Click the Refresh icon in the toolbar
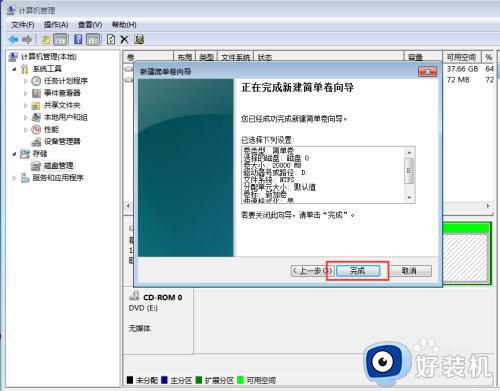The image size is (500, 391). click(111, 40)
